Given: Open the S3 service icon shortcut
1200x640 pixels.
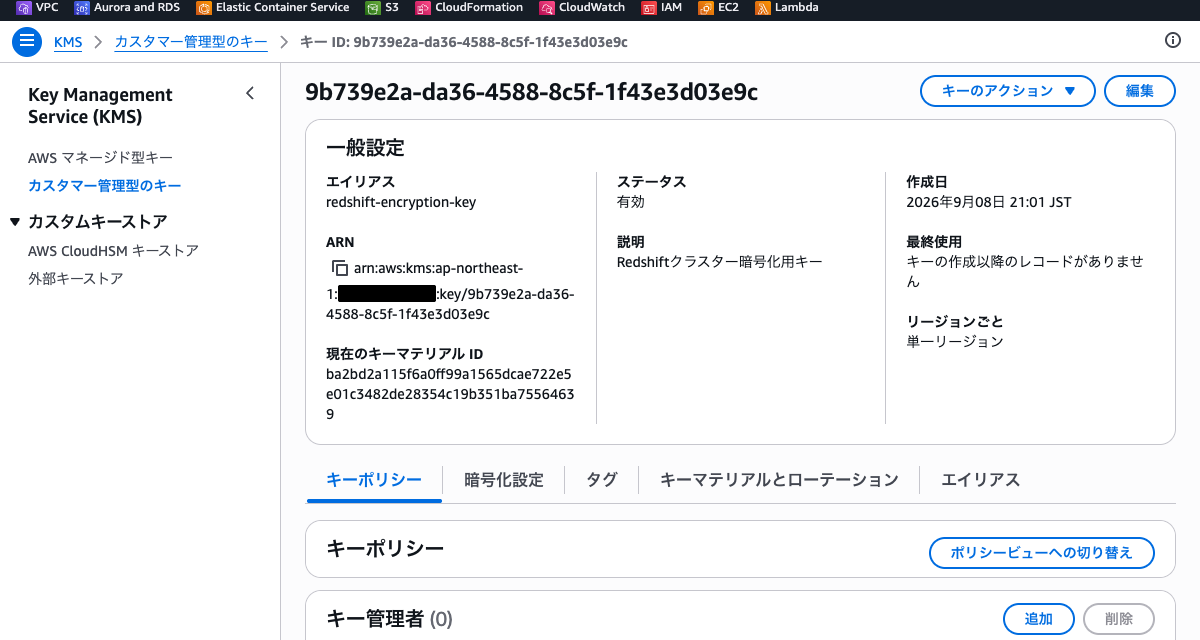Looking at the screenshot, I should (373, 8).
